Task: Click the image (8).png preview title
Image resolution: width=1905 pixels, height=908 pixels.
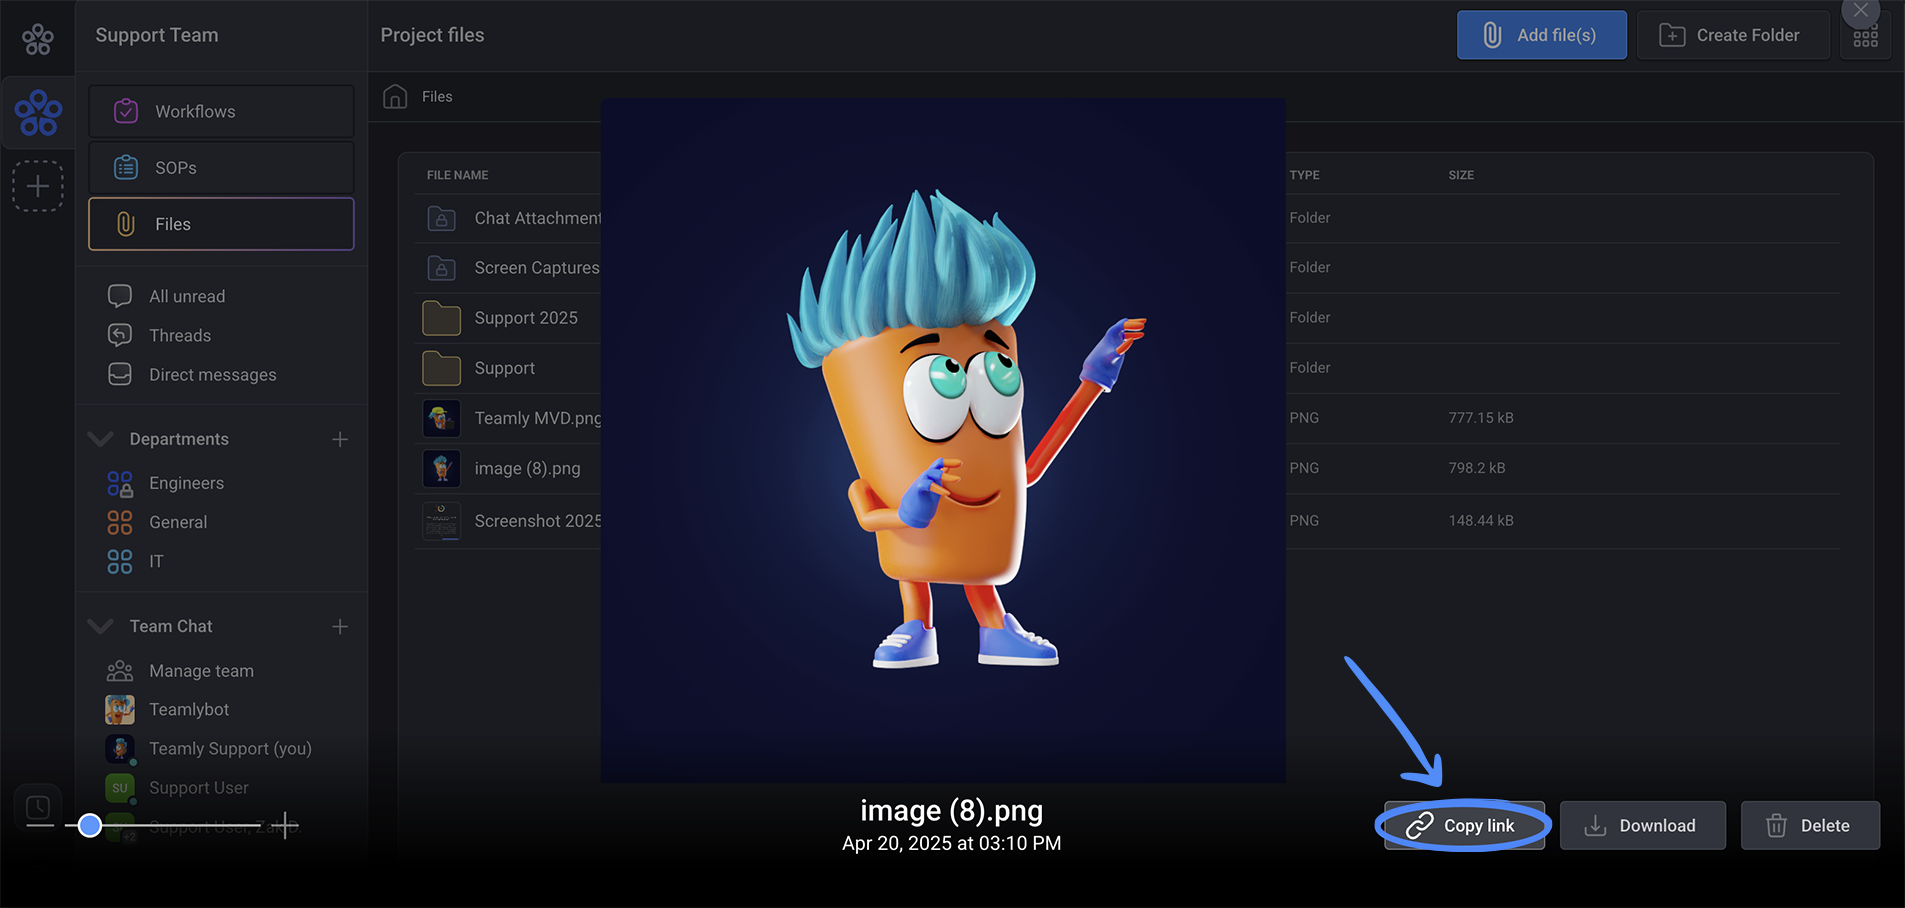Action: tap(951, 810)
